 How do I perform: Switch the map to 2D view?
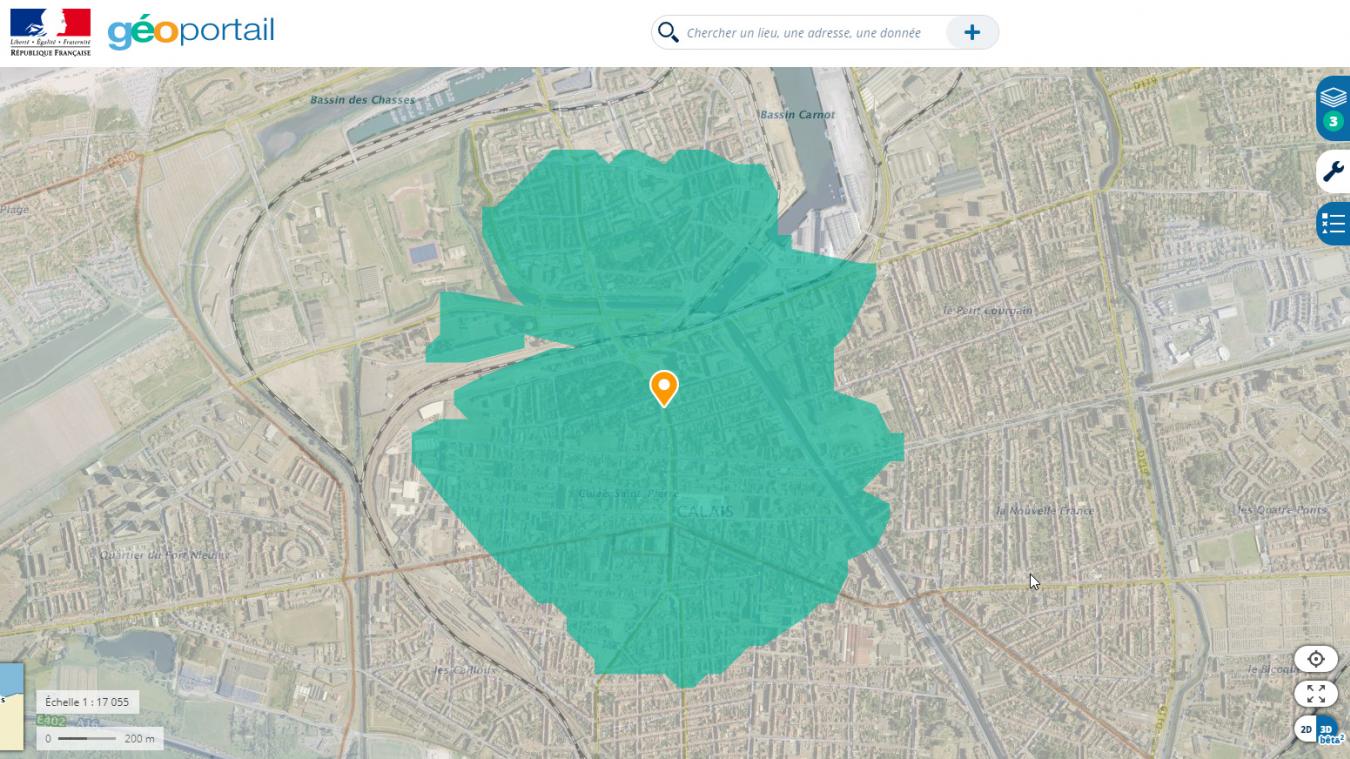1306,729
